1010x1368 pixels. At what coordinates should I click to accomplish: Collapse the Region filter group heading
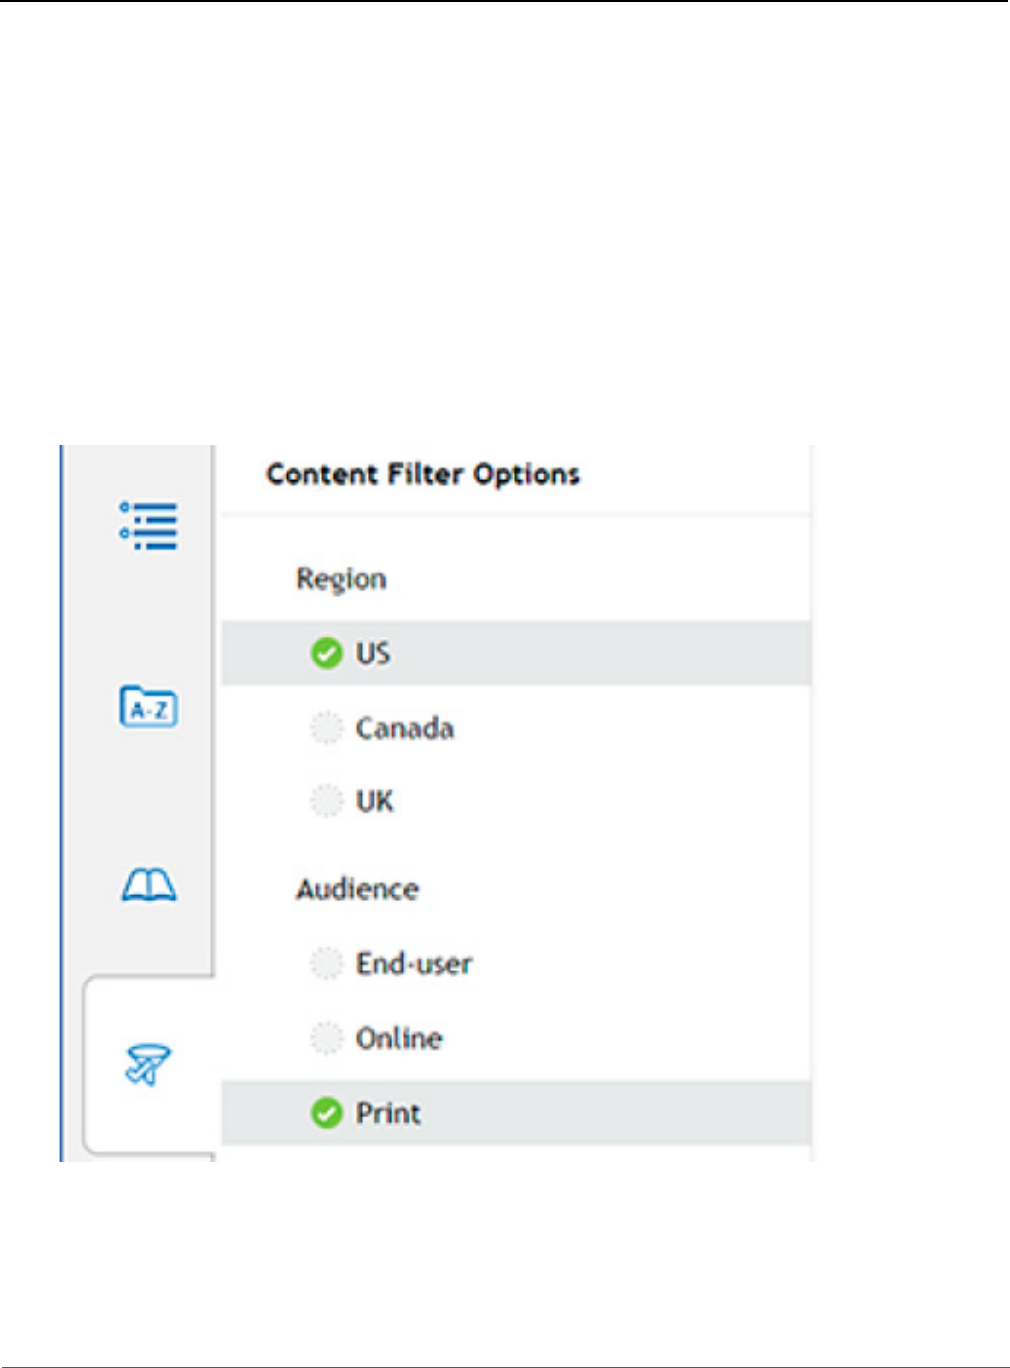click(x=341, y=579)
